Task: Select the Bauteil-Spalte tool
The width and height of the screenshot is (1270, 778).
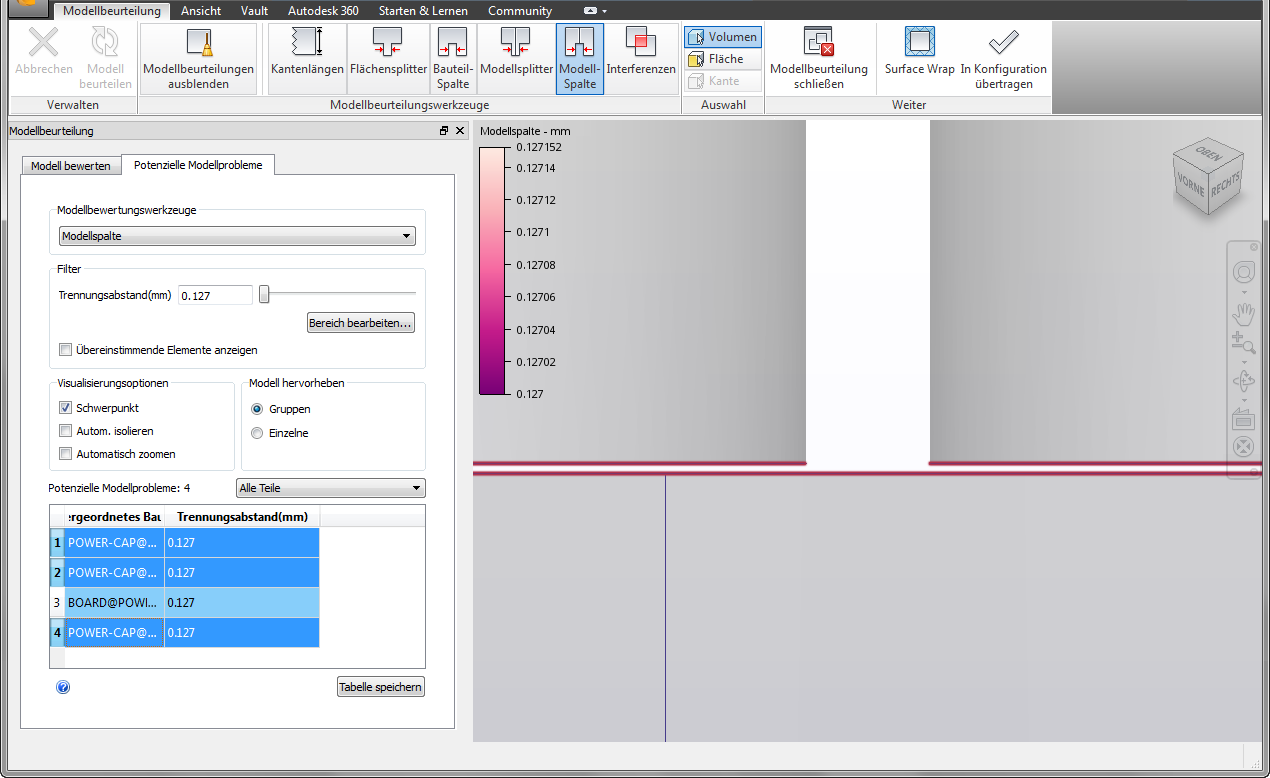Action: tap(453, 58)
